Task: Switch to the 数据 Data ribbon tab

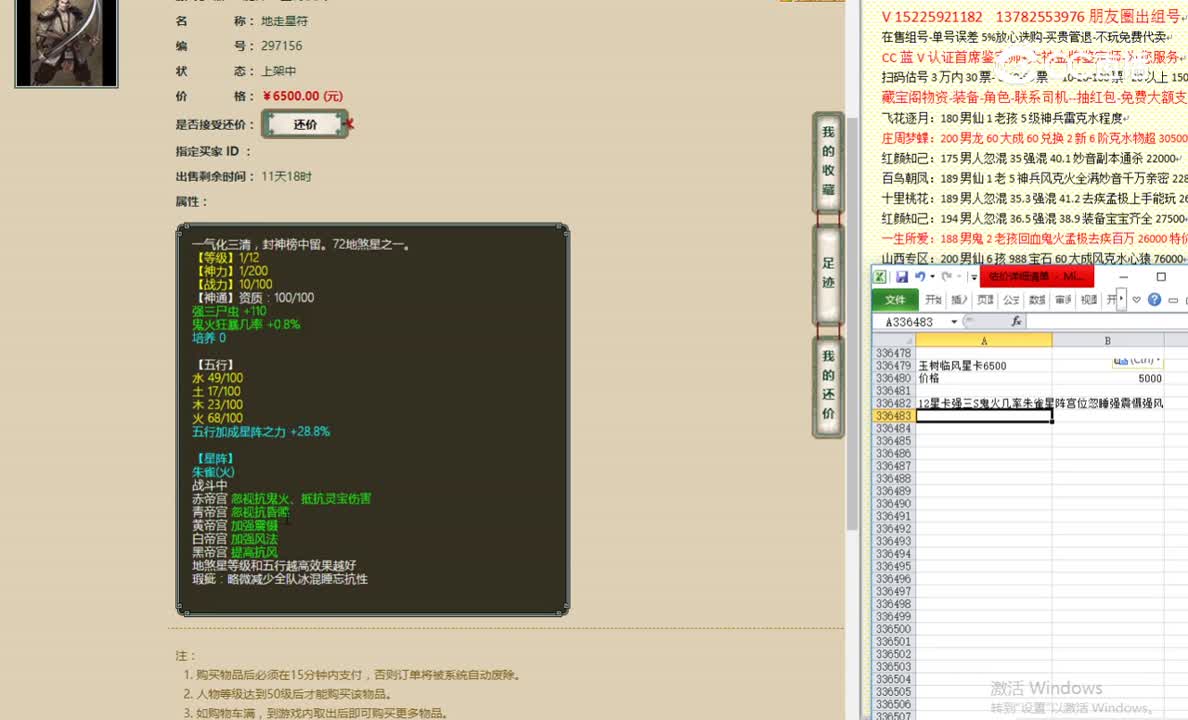Action: pyautogui.click(x=1036, y=299)
